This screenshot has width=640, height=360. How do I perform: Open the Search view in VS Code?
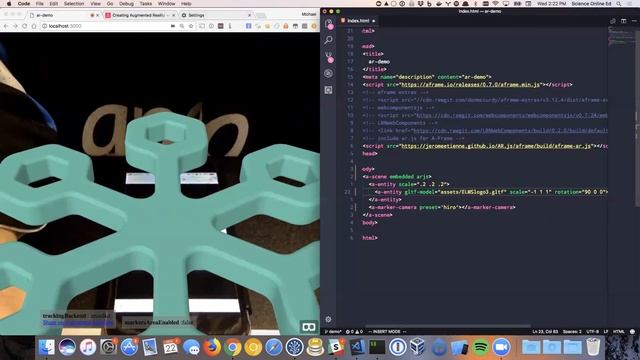pos(329,40)
